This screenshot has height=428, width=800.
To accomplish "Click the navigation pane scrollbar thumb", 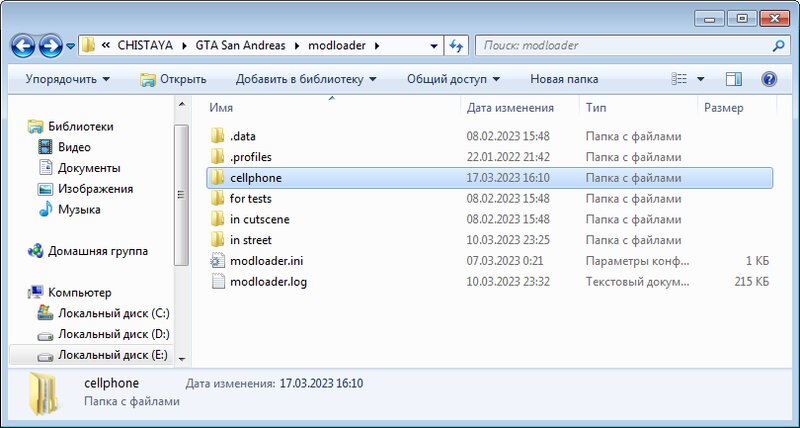I will 182,195.
